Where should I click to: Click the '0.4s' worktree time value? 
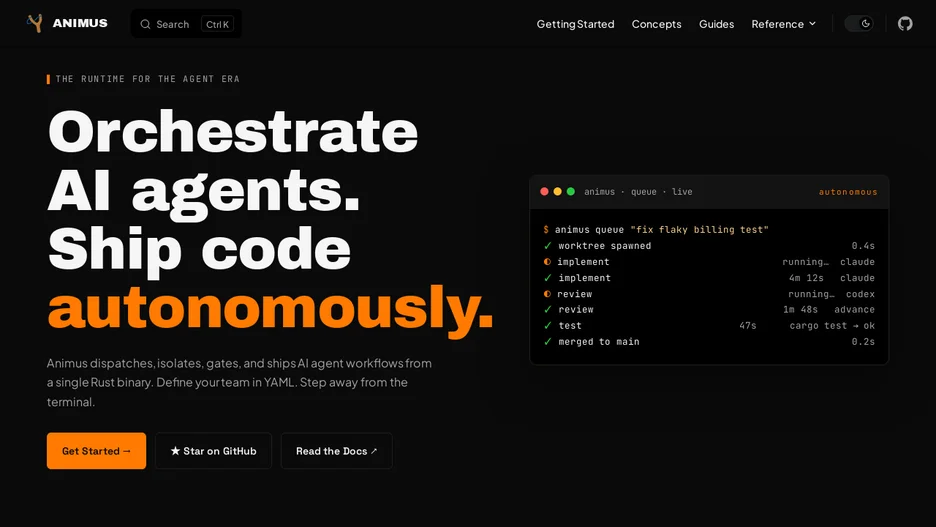[863, 246]
